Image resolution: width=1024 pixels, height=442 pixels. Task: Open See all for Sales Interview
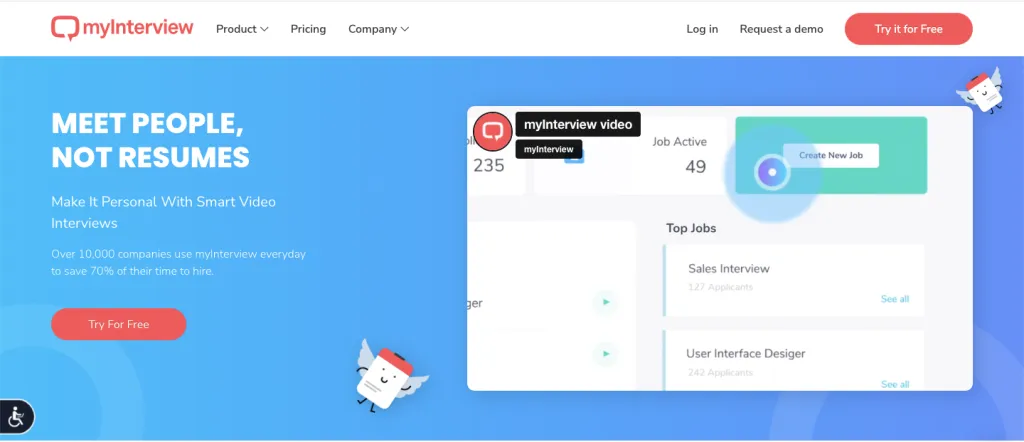[895, 299]
